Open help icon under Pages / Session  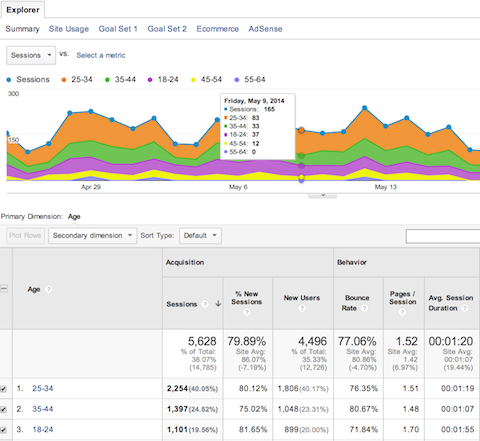point(403,312)
